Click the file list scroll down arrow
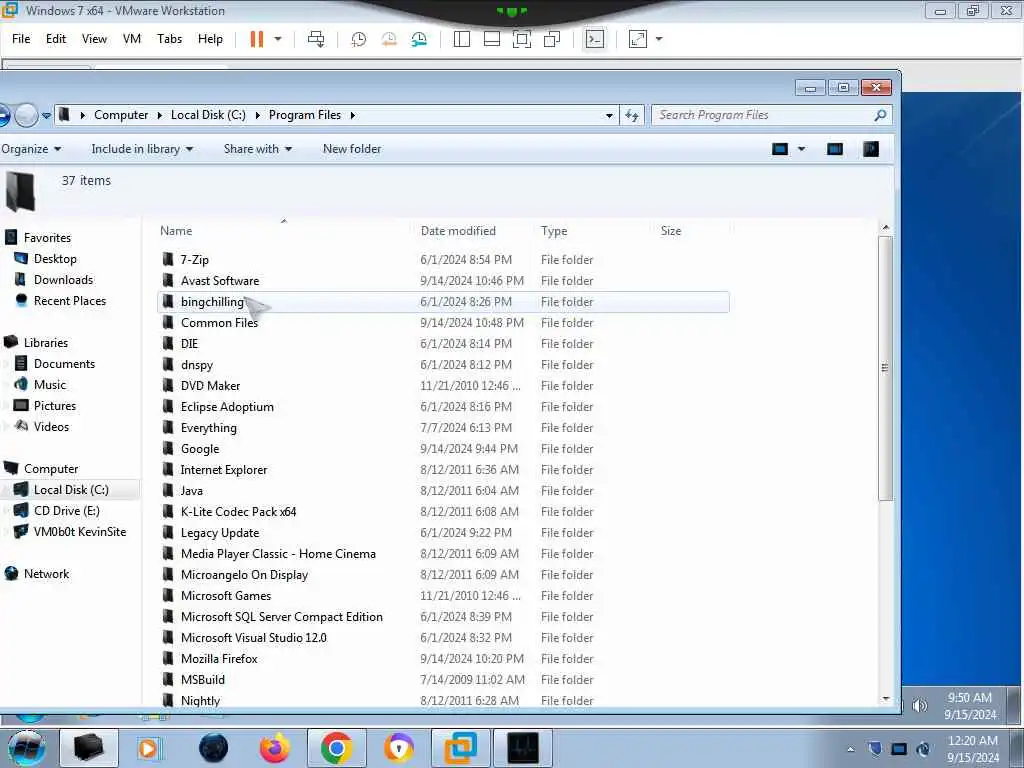Image resolution: width=1024 pixels, height=768 pixels. [886, 698]
